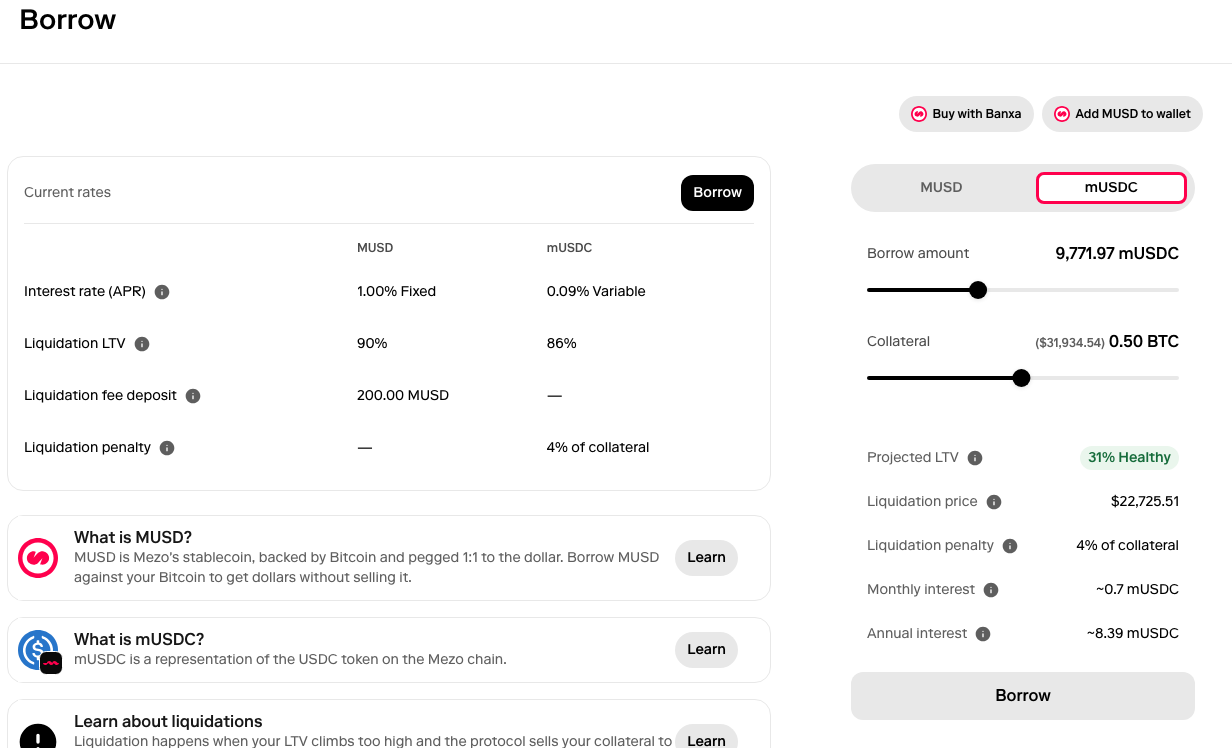Click the Collateral slider handle
Screen dimensions: 1232x748
[x=1021, y=378]
